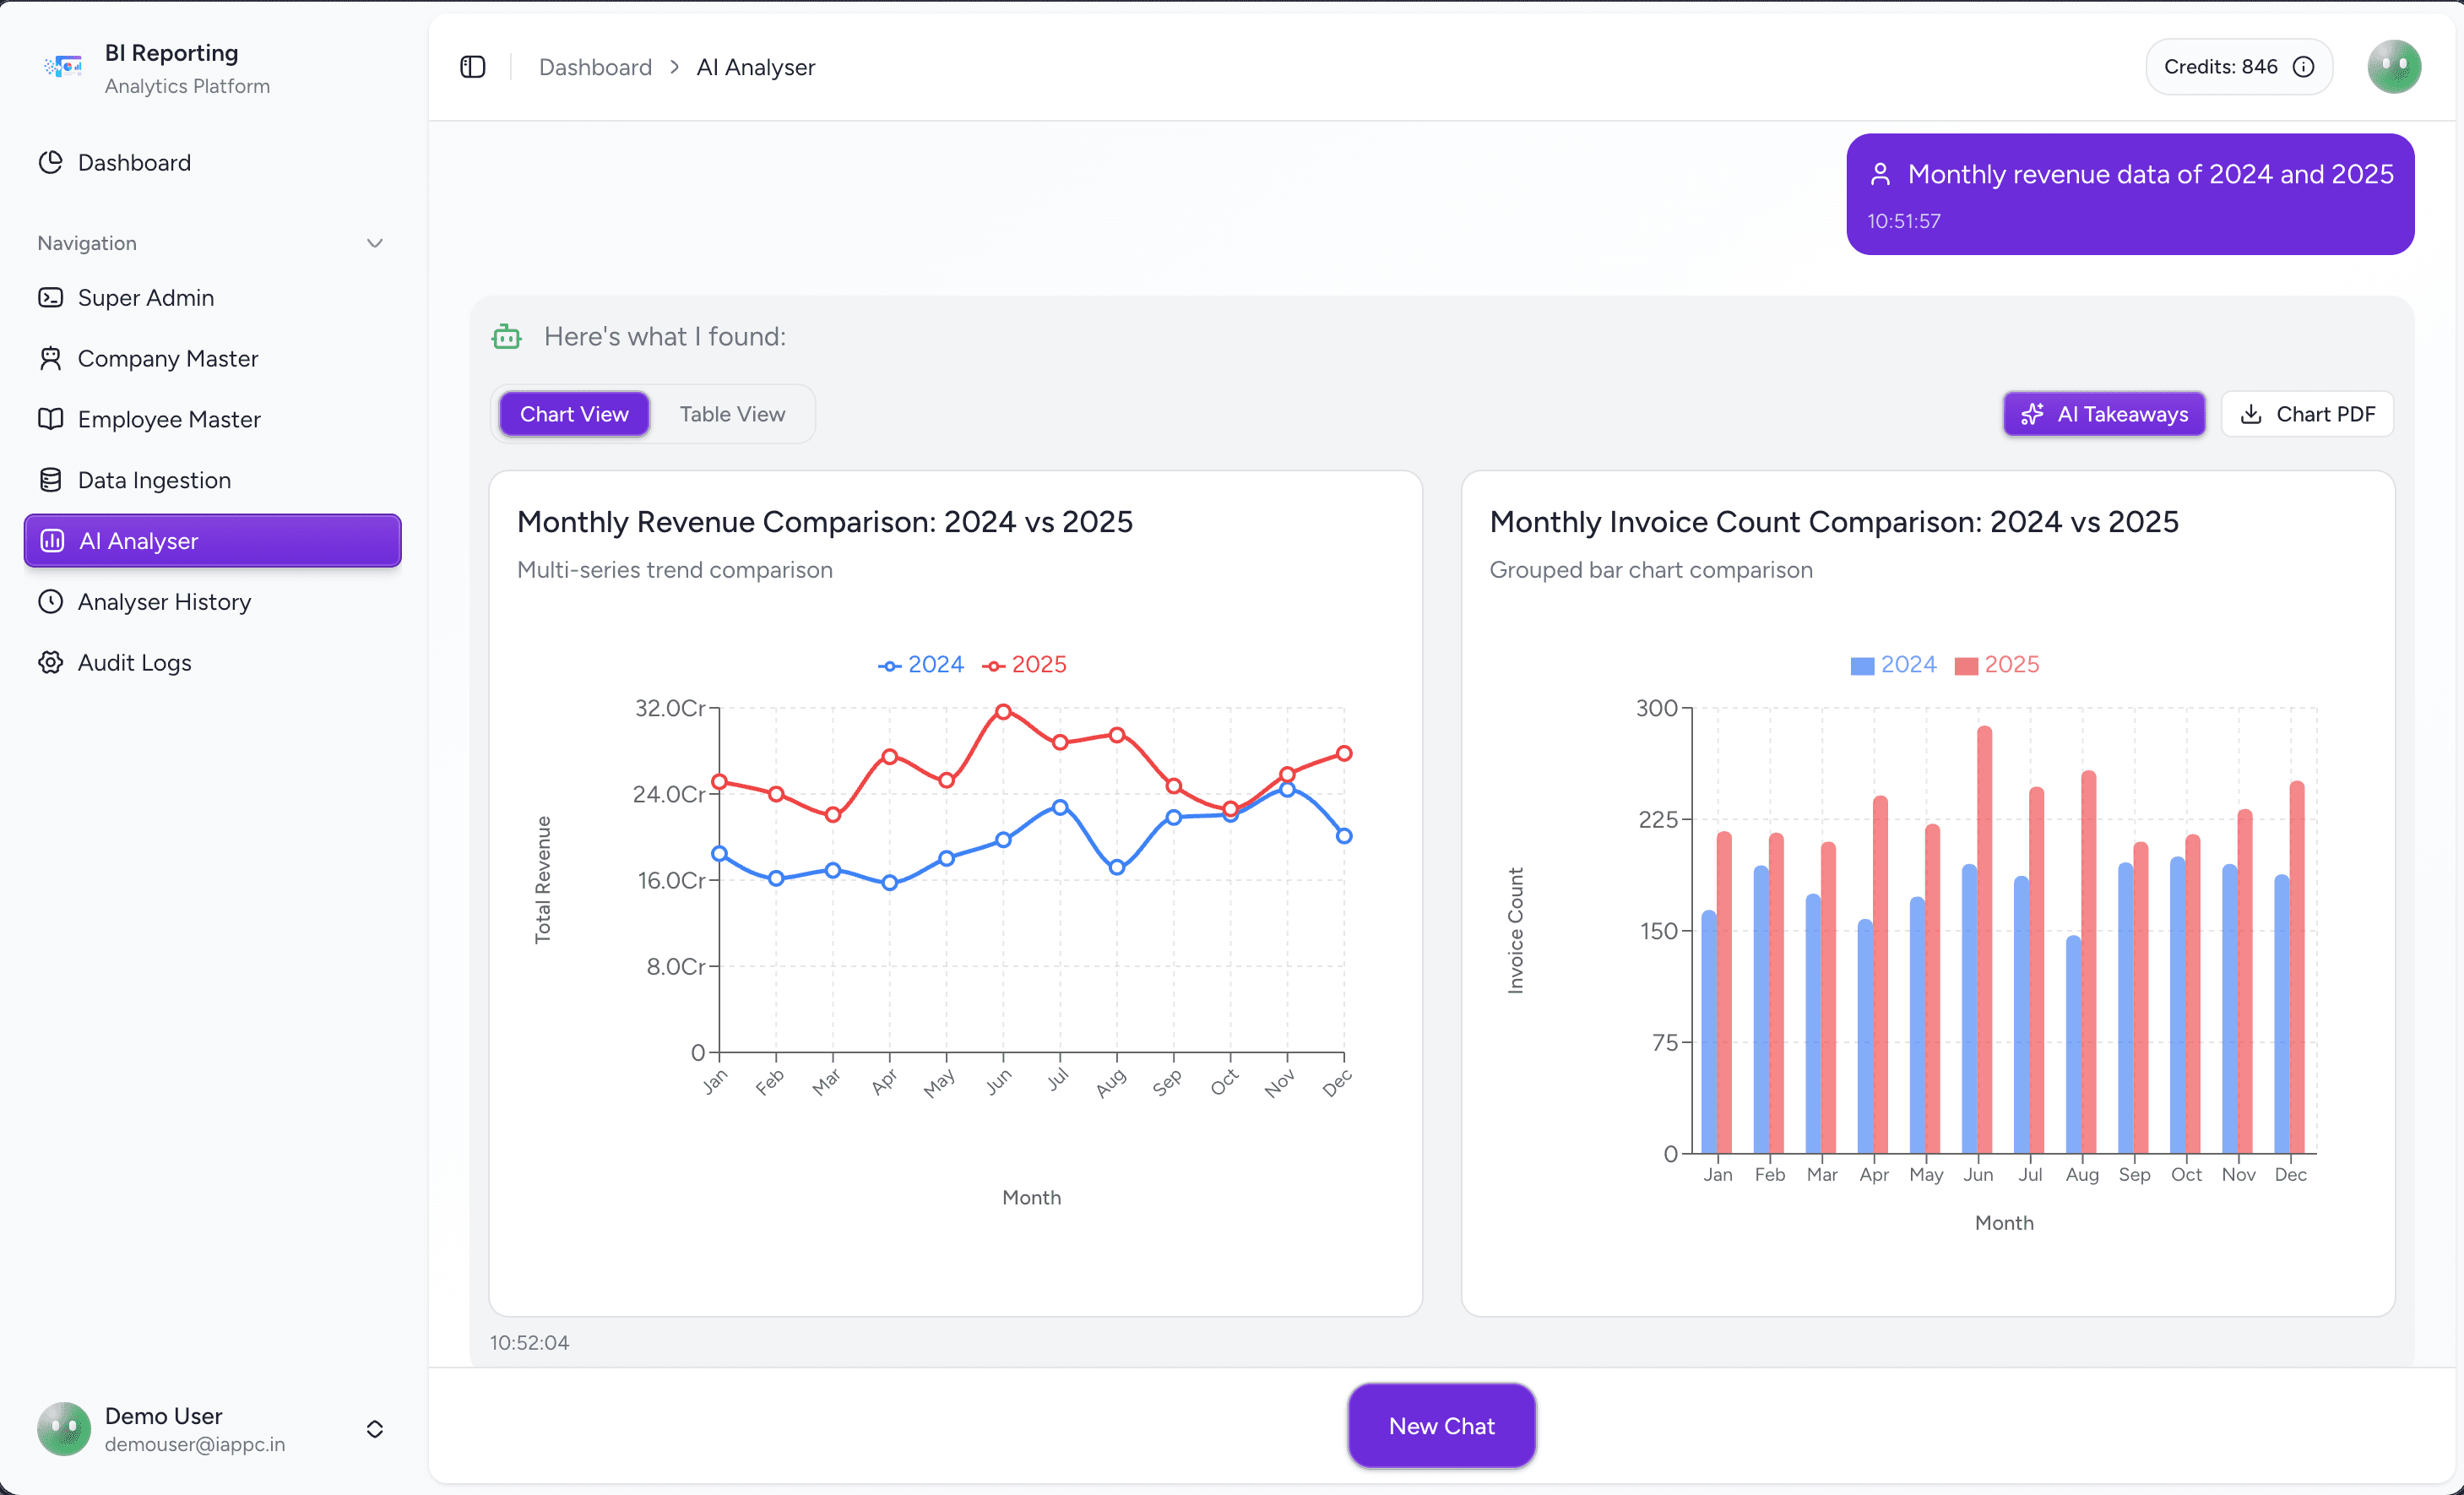Open Company Master menu item
The height and width of the screenshot is (1495, 2464).
tap(213, 358)
